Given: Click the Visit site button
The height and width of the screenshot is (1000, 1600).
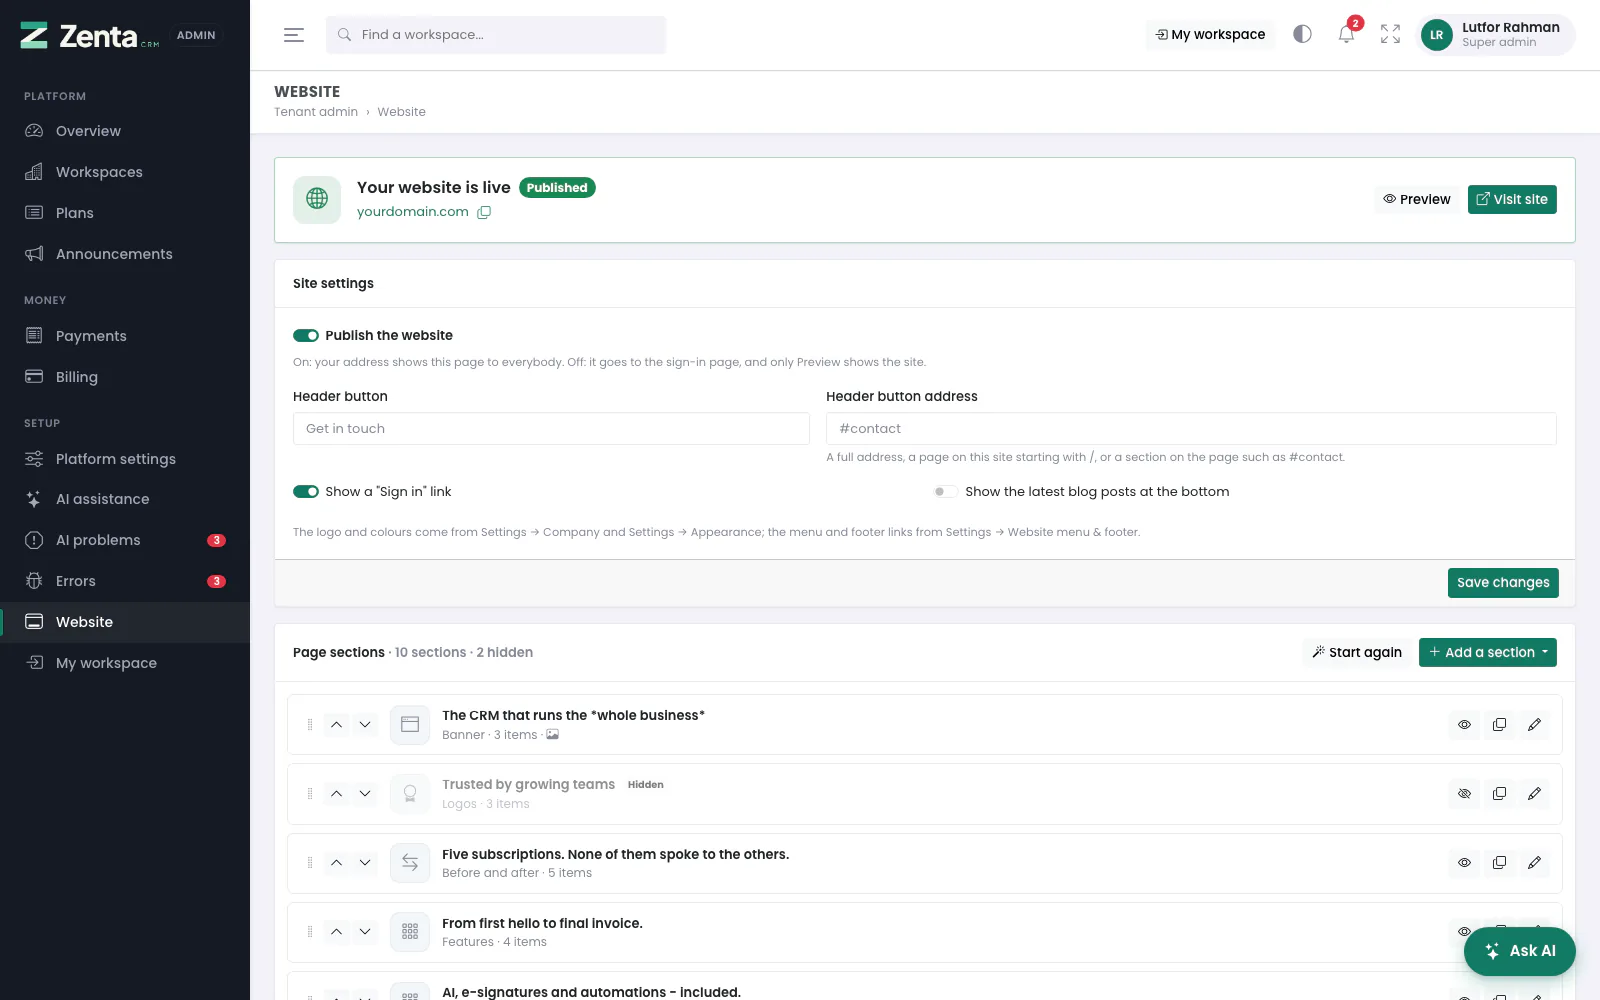Looking at the screenshot, I should tap(1512, 200).
